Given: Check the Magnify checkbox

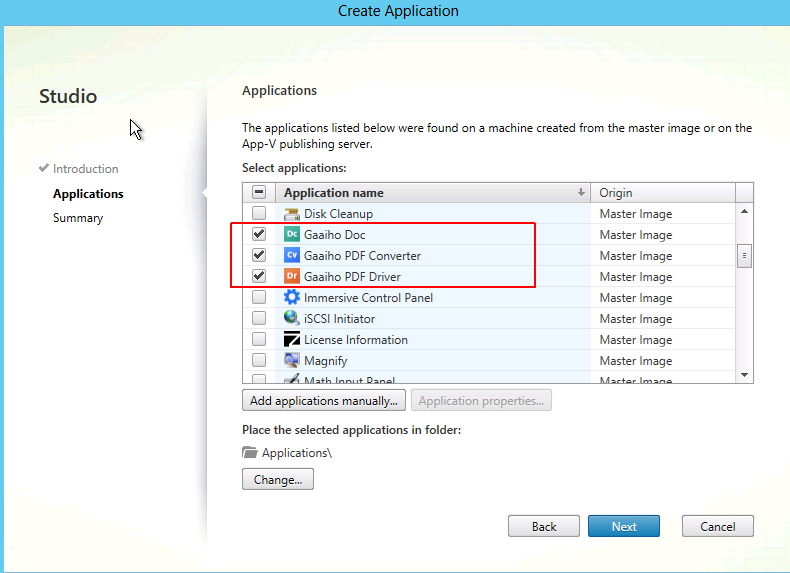Looking at the screenshot, I should tap(259, 360).
